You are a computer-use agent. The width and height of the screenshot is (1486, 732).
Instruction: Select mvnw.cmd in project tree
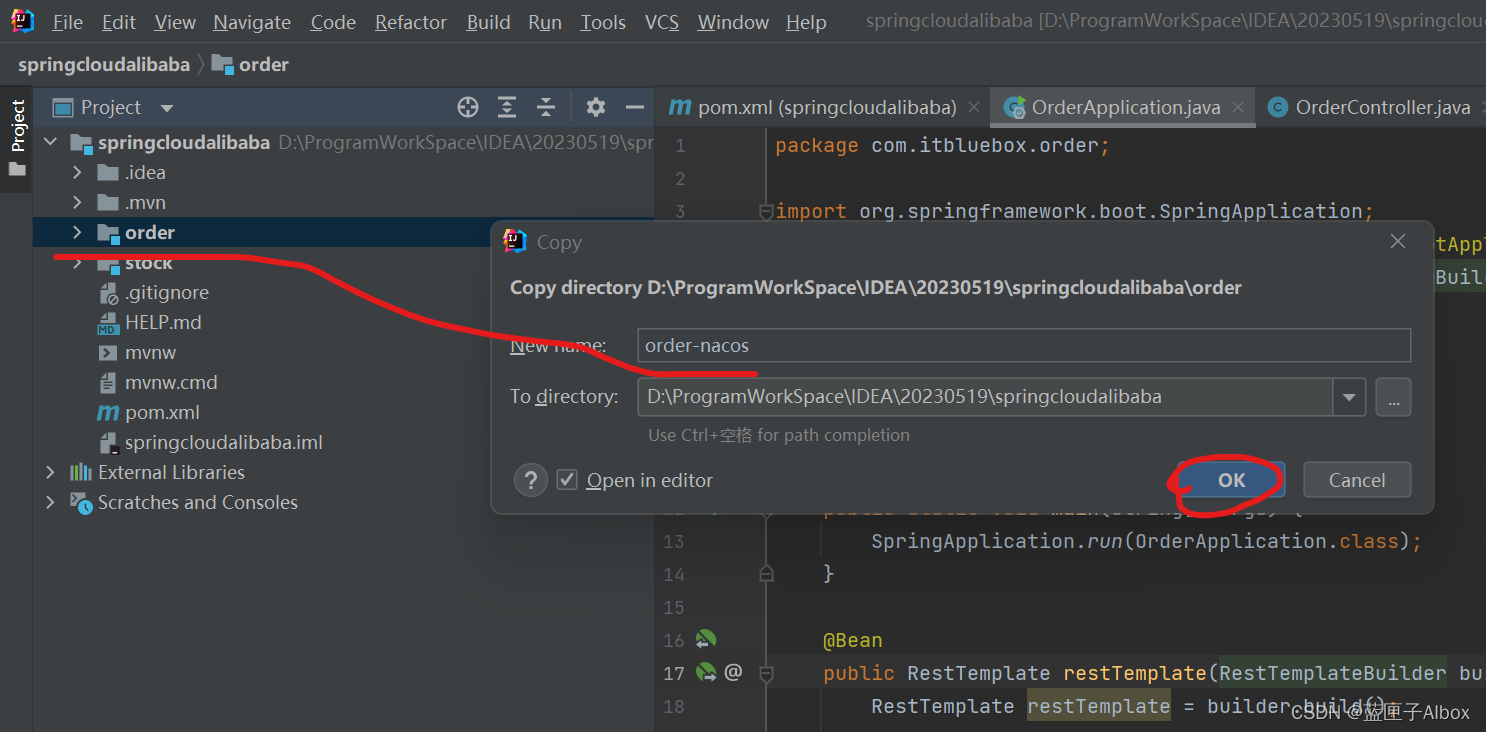coord(171,382)
